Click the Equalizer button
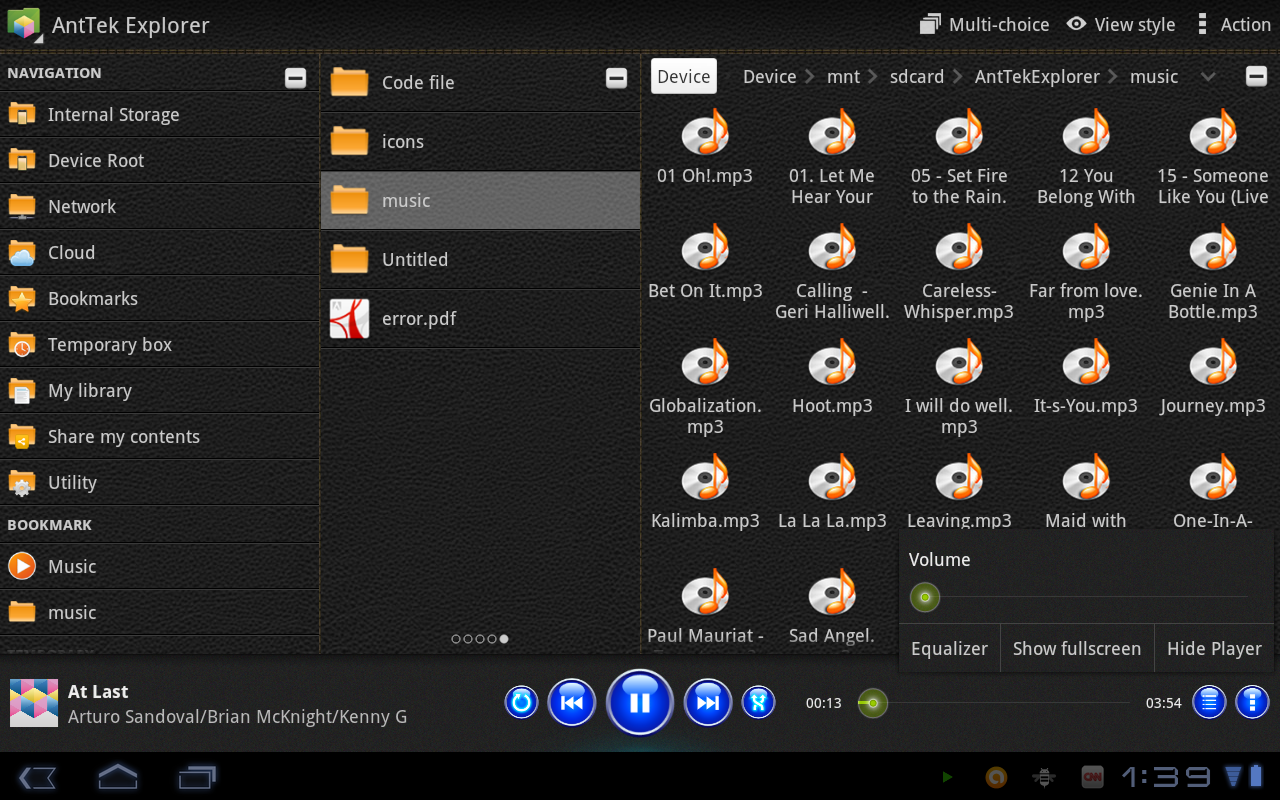Screen dimensions: 1280x800 949,648
